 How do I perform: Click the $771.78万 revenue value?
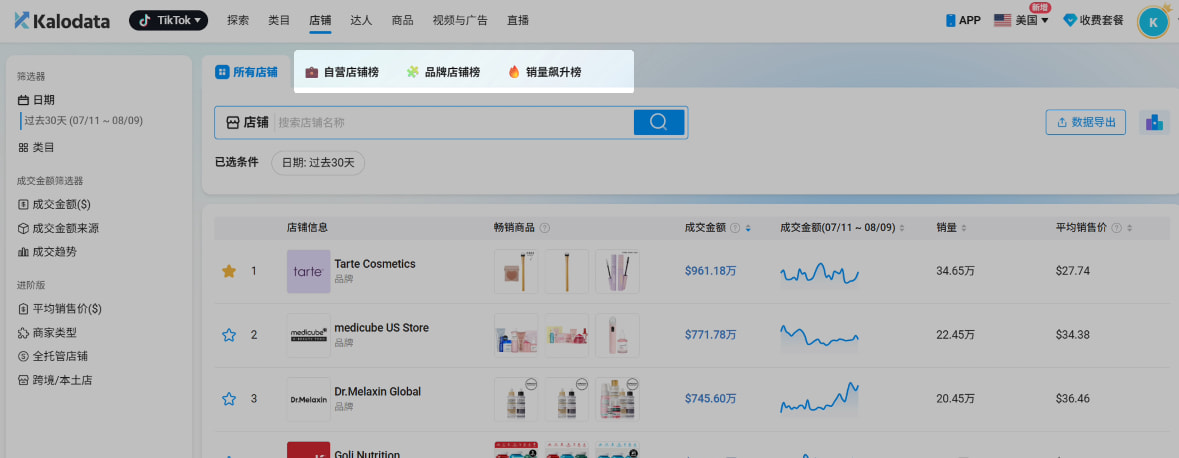711,335
